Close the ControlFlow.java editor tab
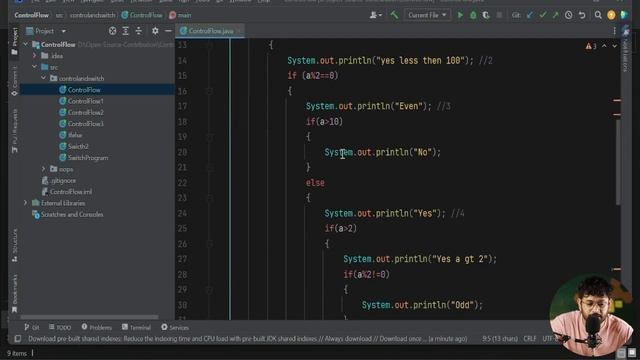This screenshot has width=640, height=360. pos(239,31)
